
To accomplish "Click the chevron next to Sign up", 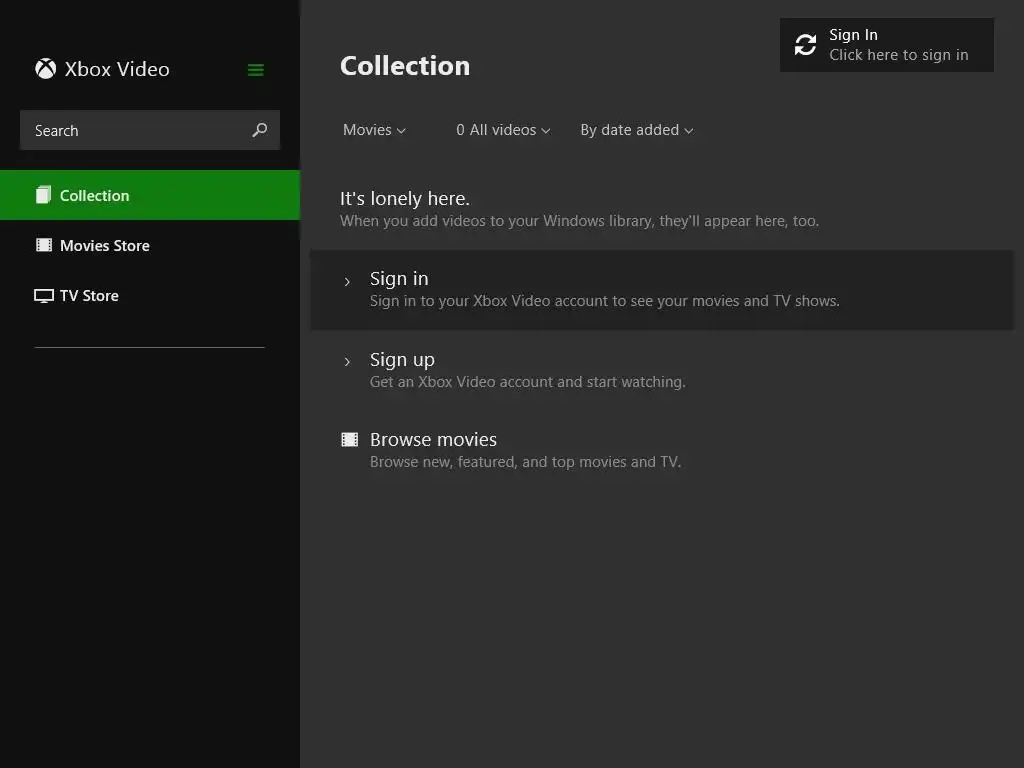I will pyautogui.click(x=347, y=362).
